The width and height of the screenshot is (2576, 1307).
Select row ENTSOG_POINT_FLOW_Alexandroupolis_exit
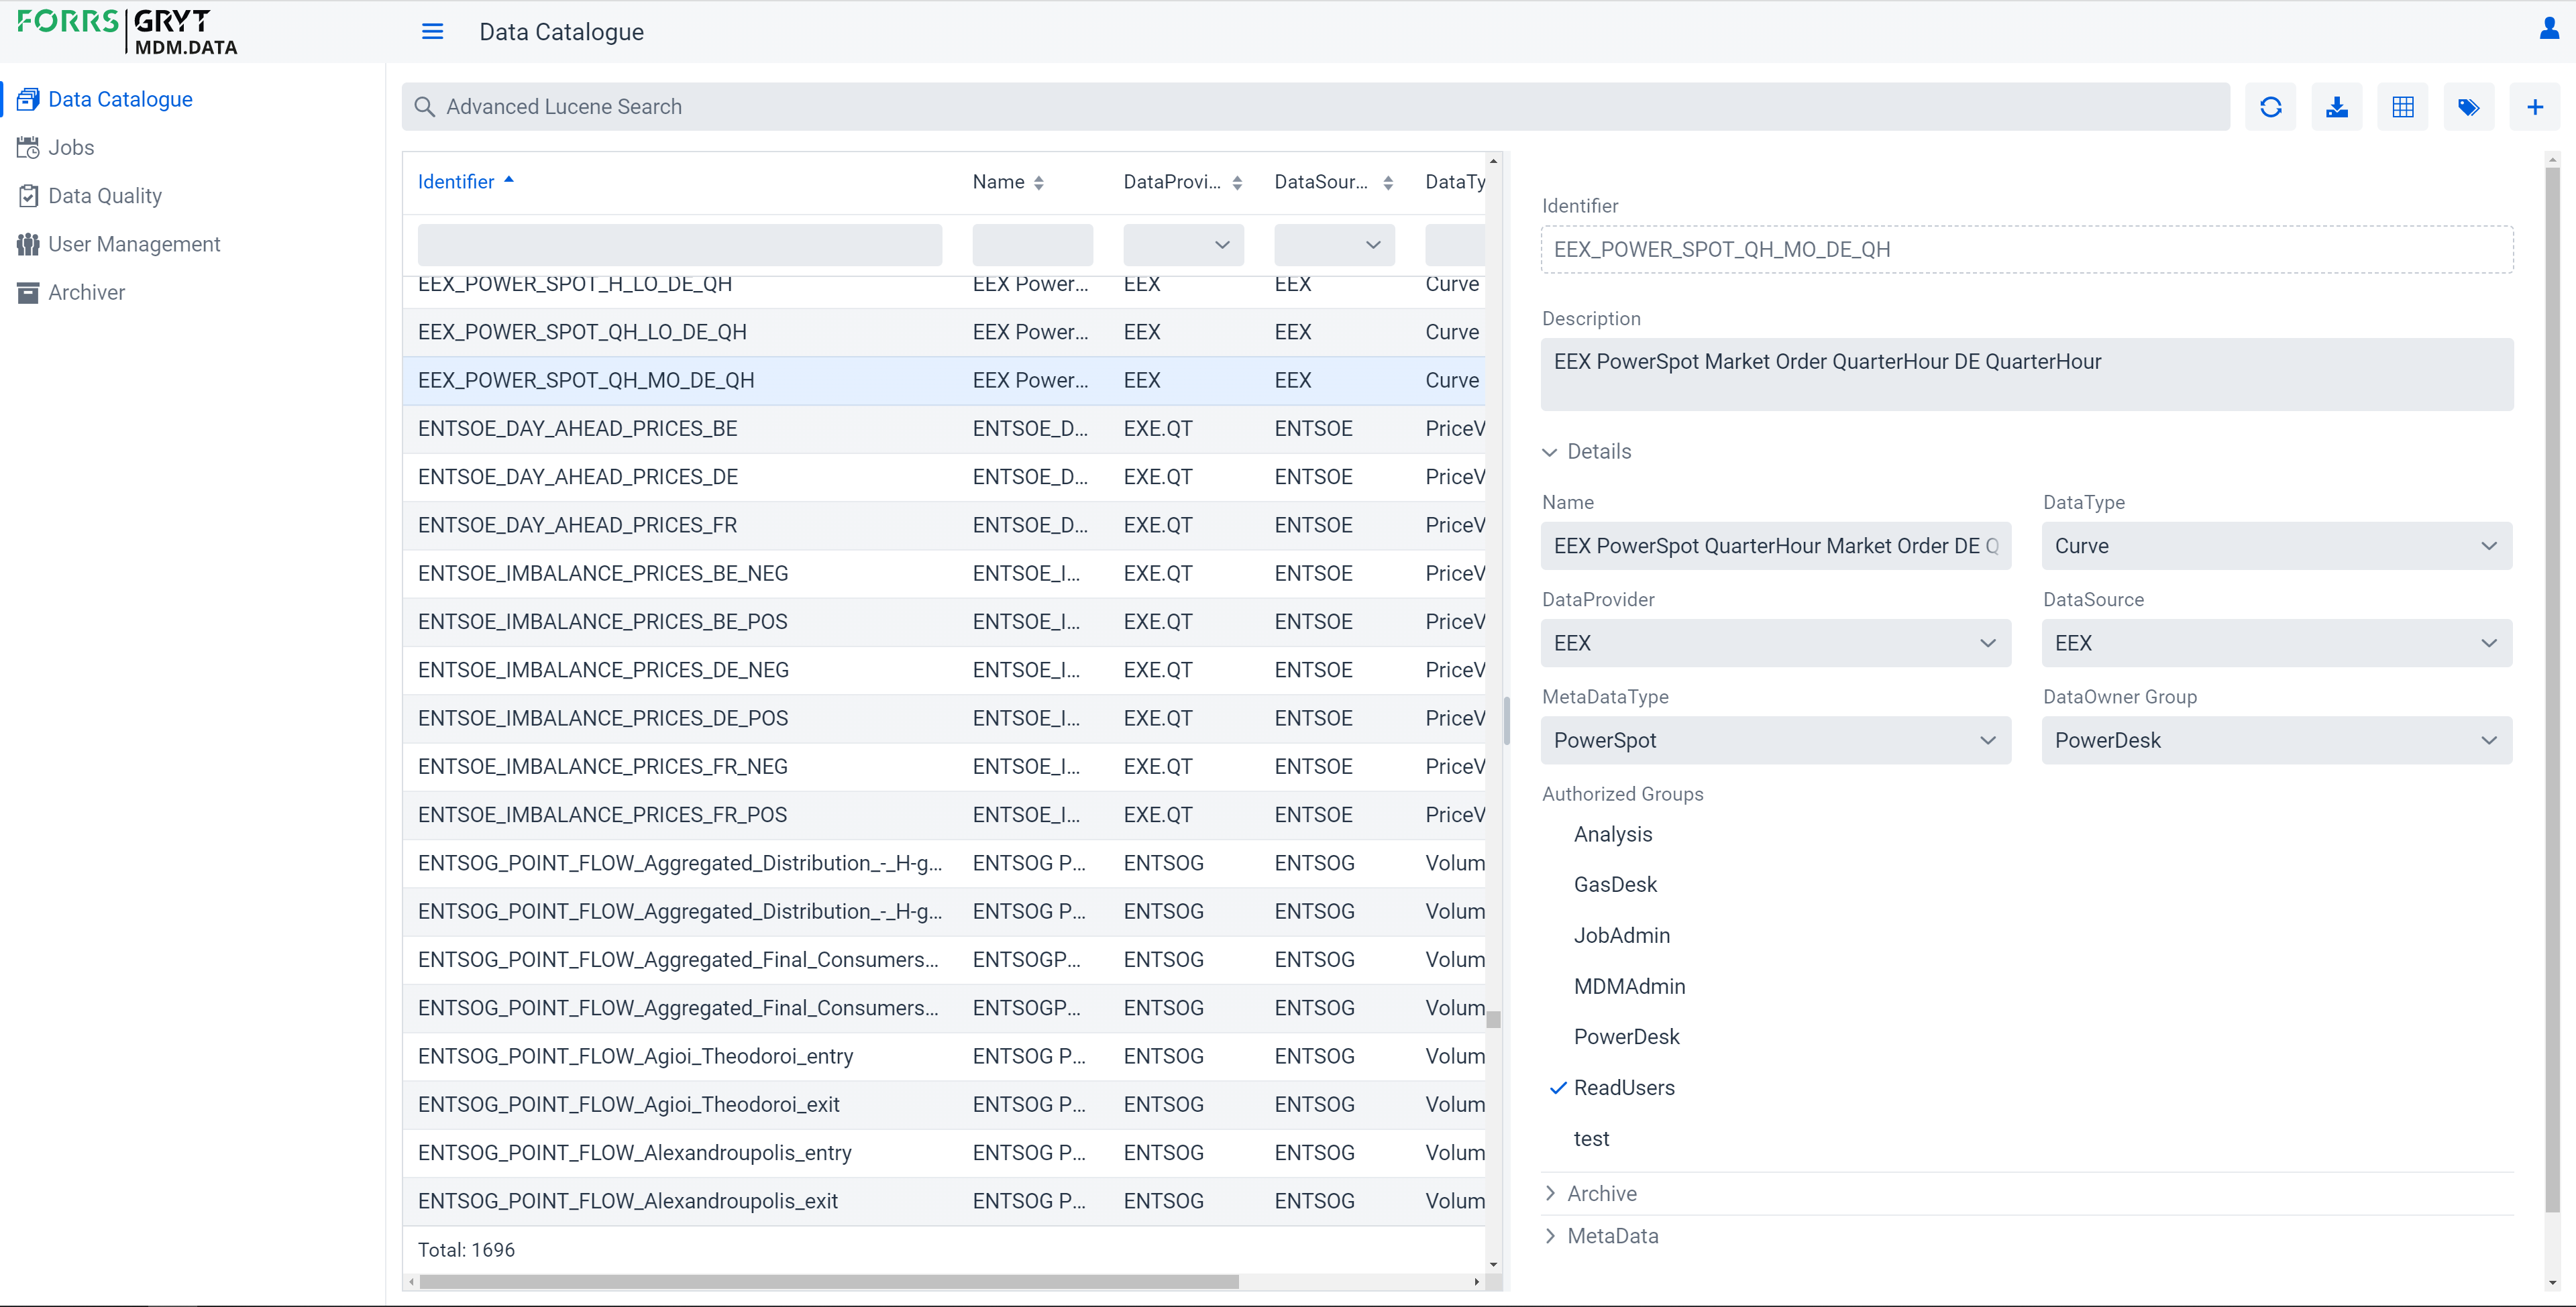click(x=944, y=1202)
